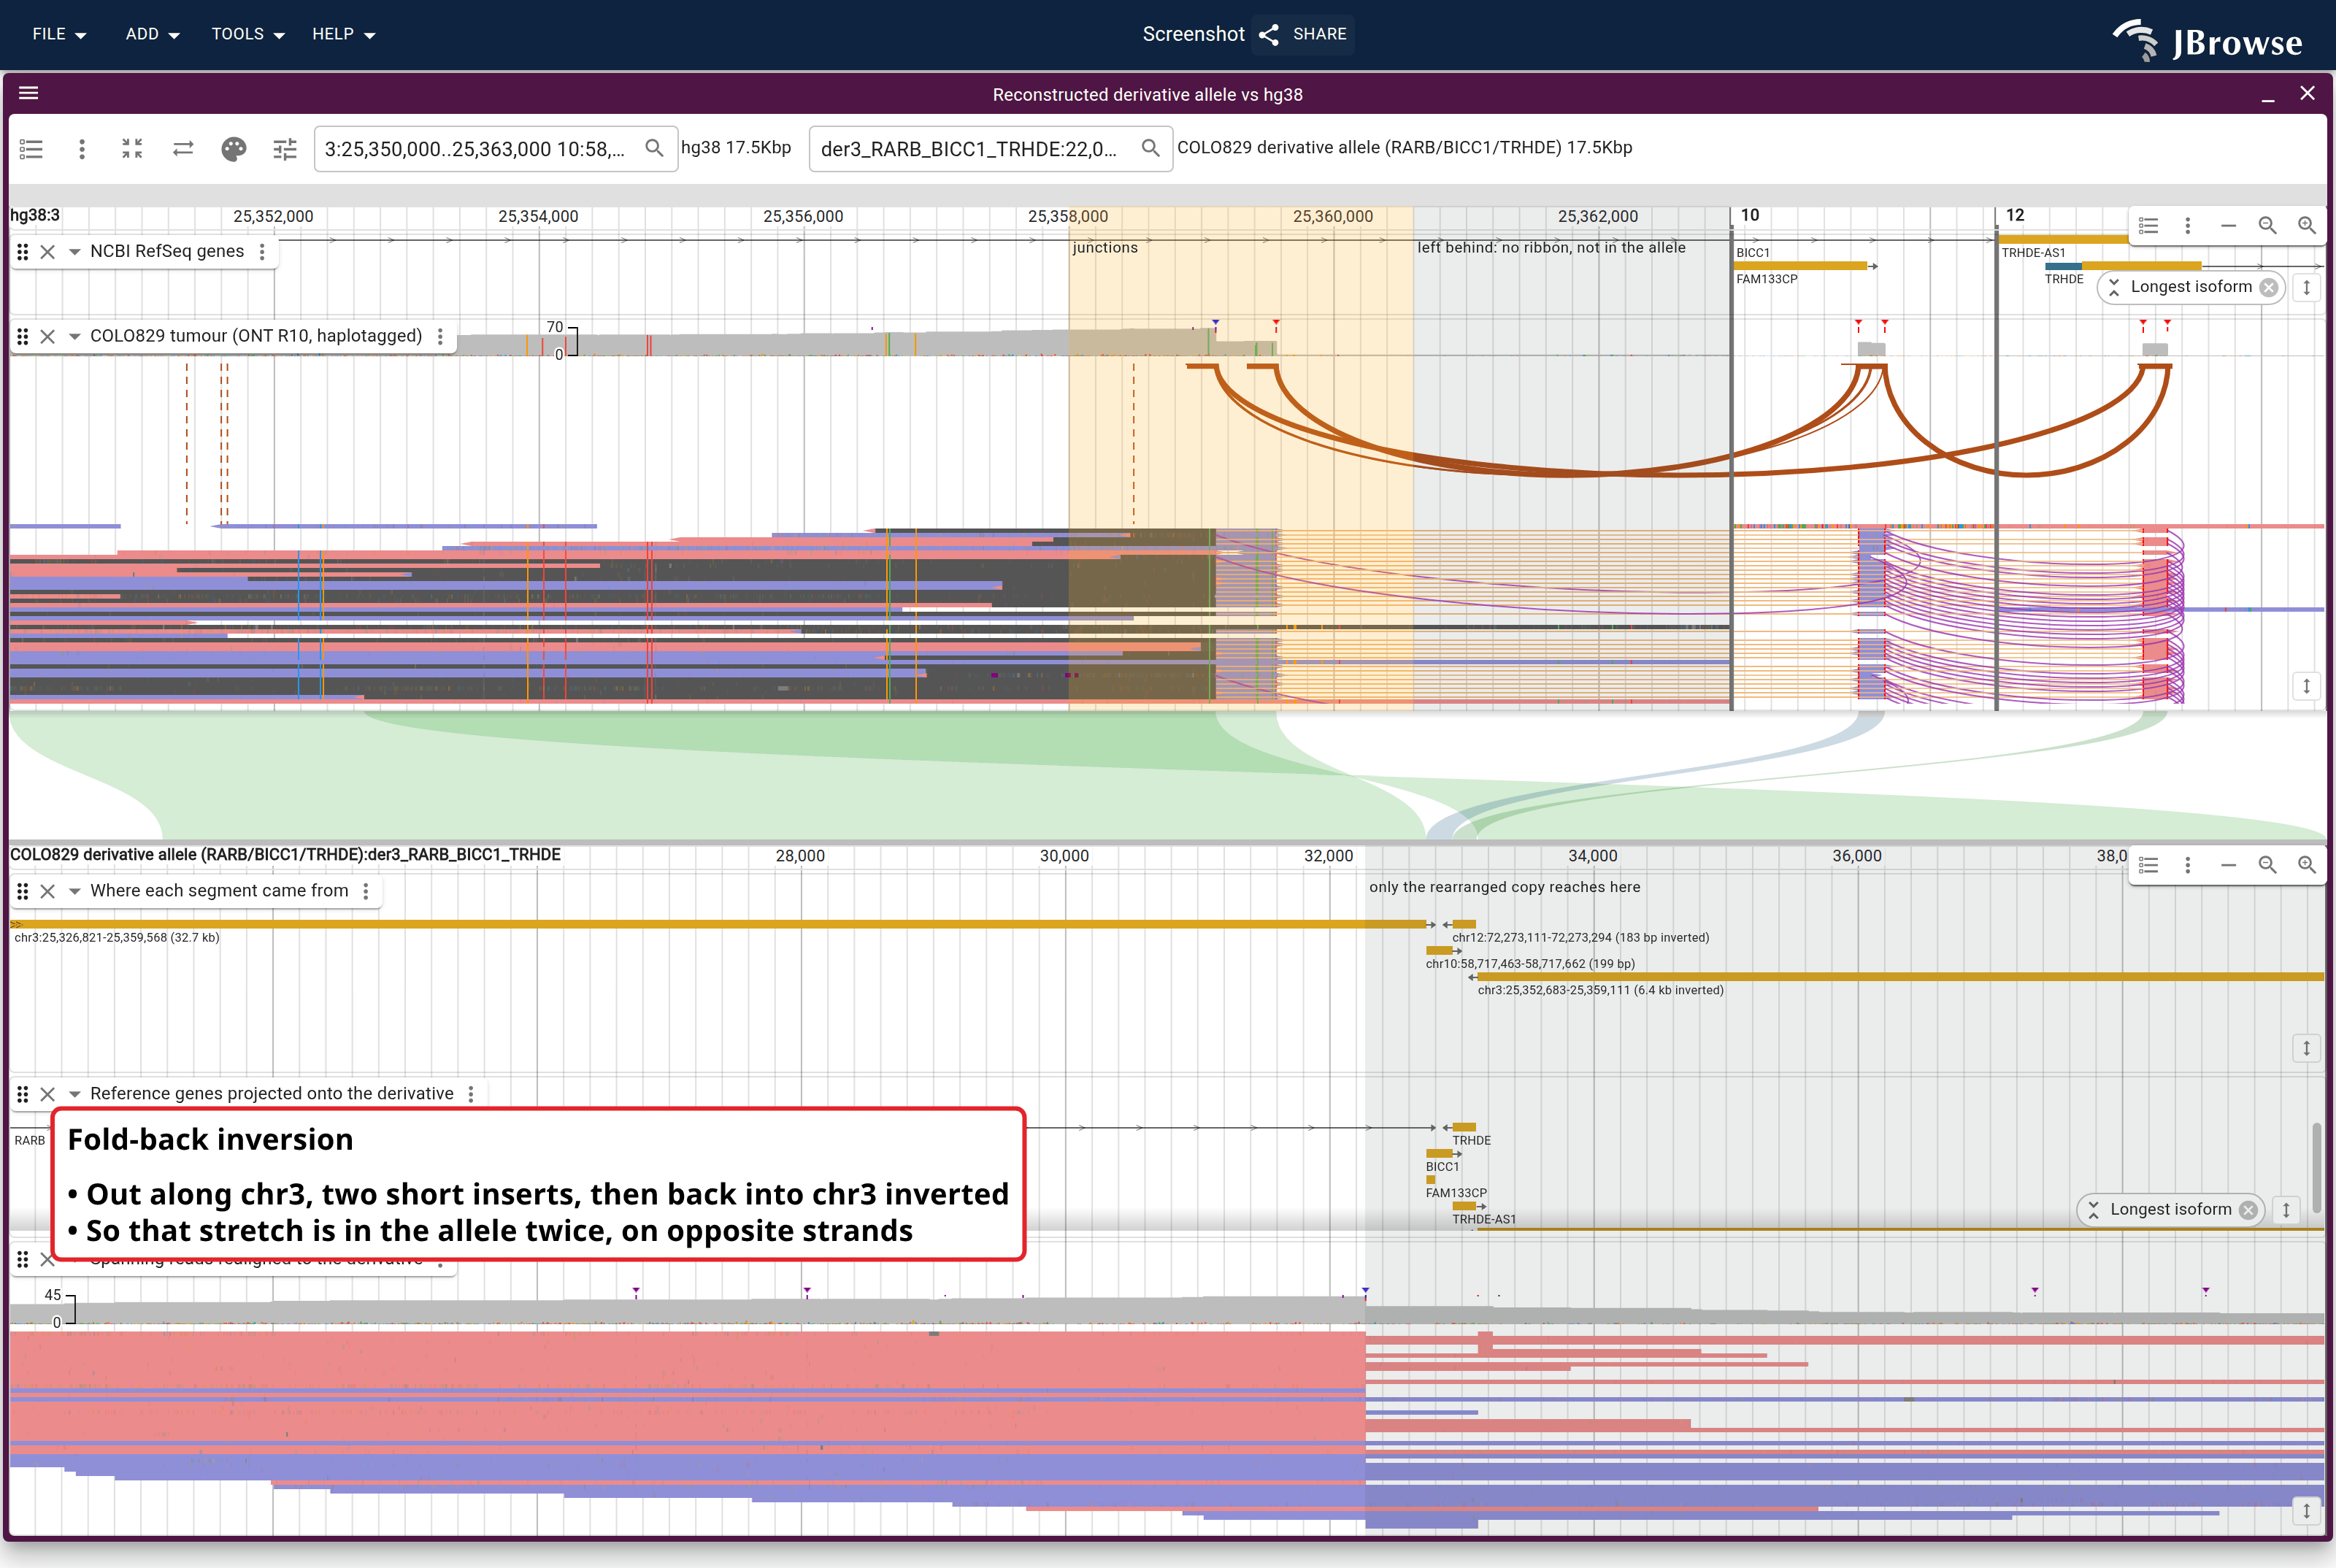Close the 'Where each segment came from' track
This screenshot has width=2336, height=1568.
[47, 891]
